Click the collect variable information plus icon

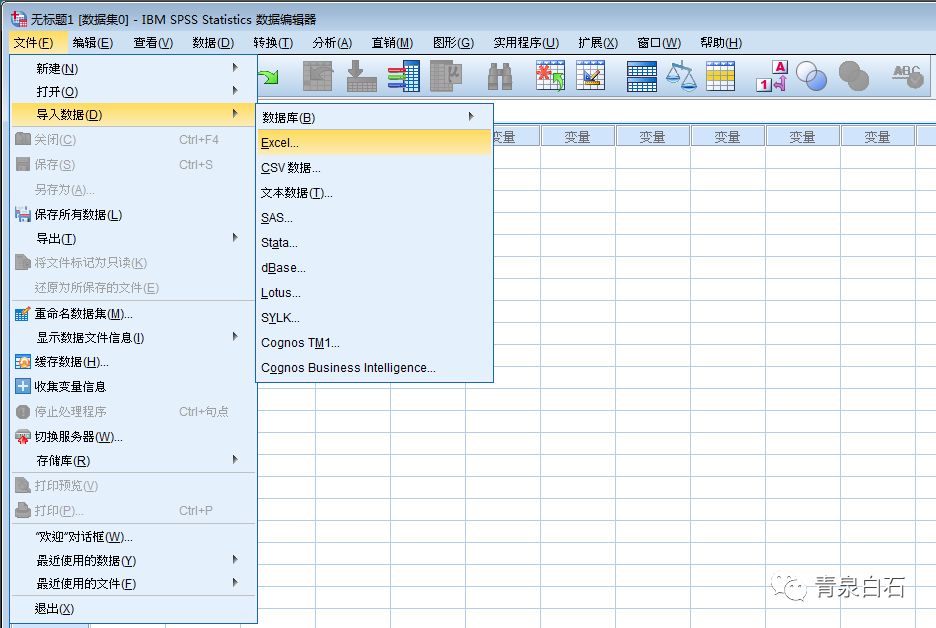[23, 386]
